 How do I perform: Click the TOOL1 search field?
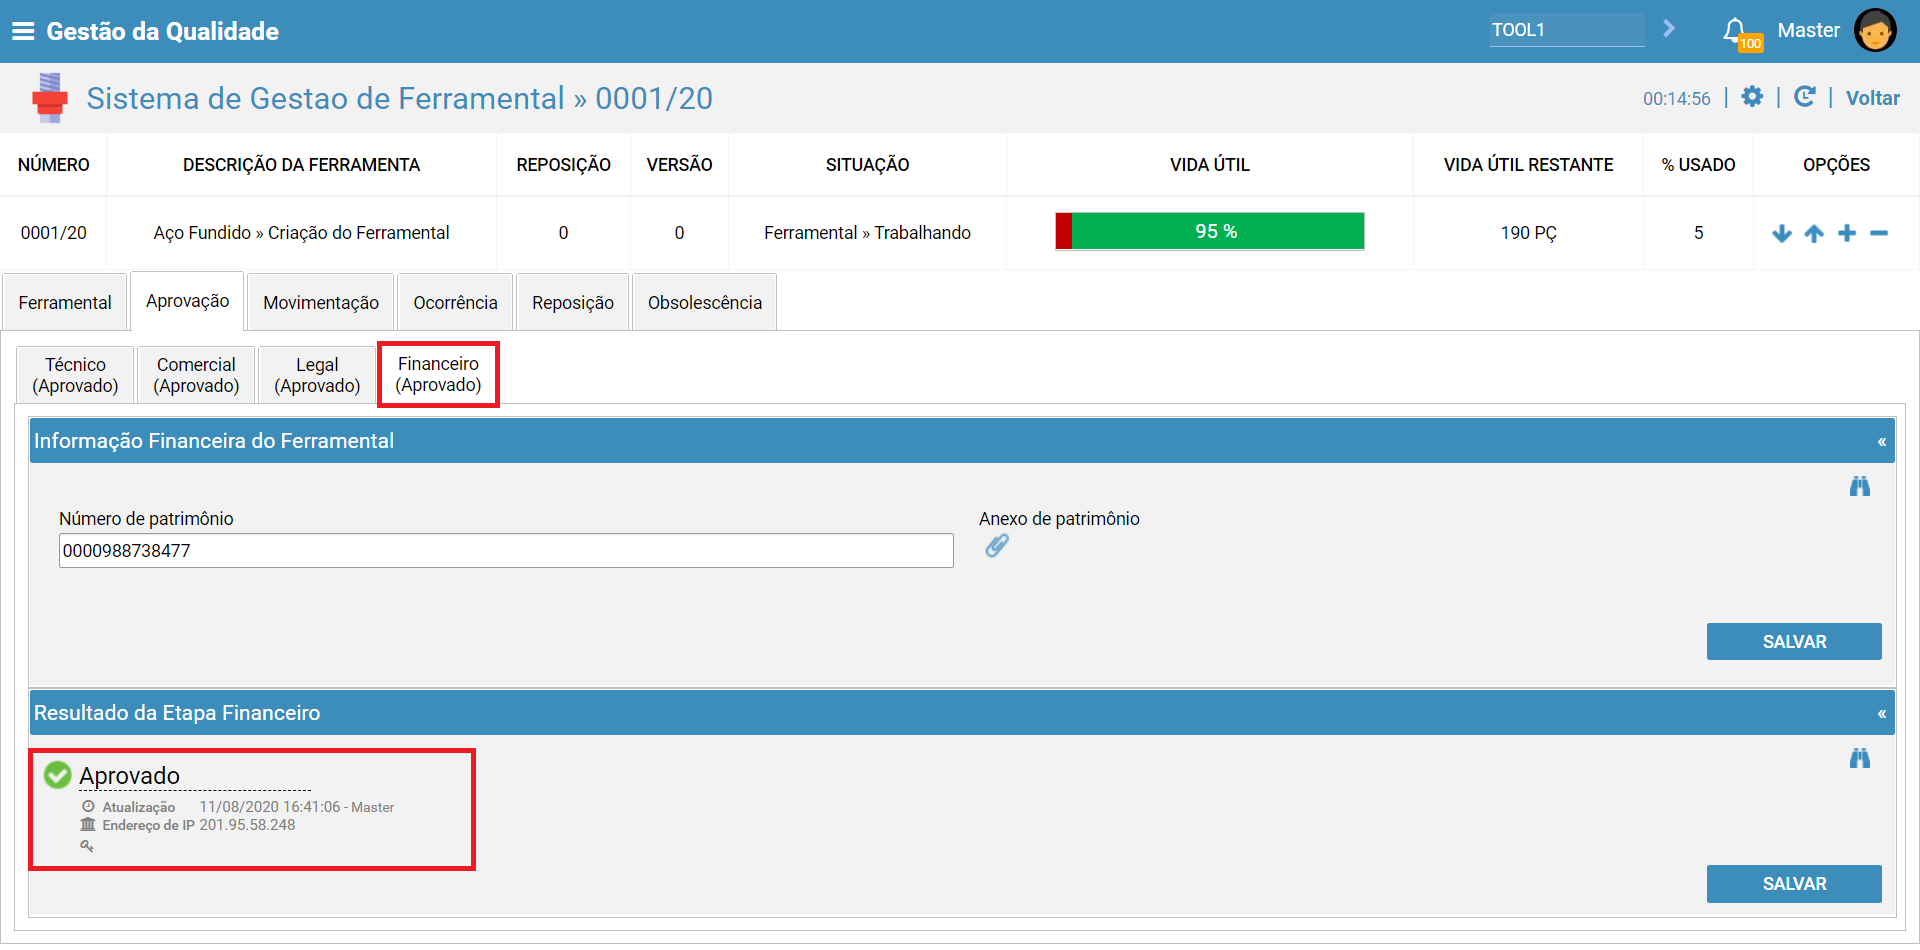(x=1567, y=30)
